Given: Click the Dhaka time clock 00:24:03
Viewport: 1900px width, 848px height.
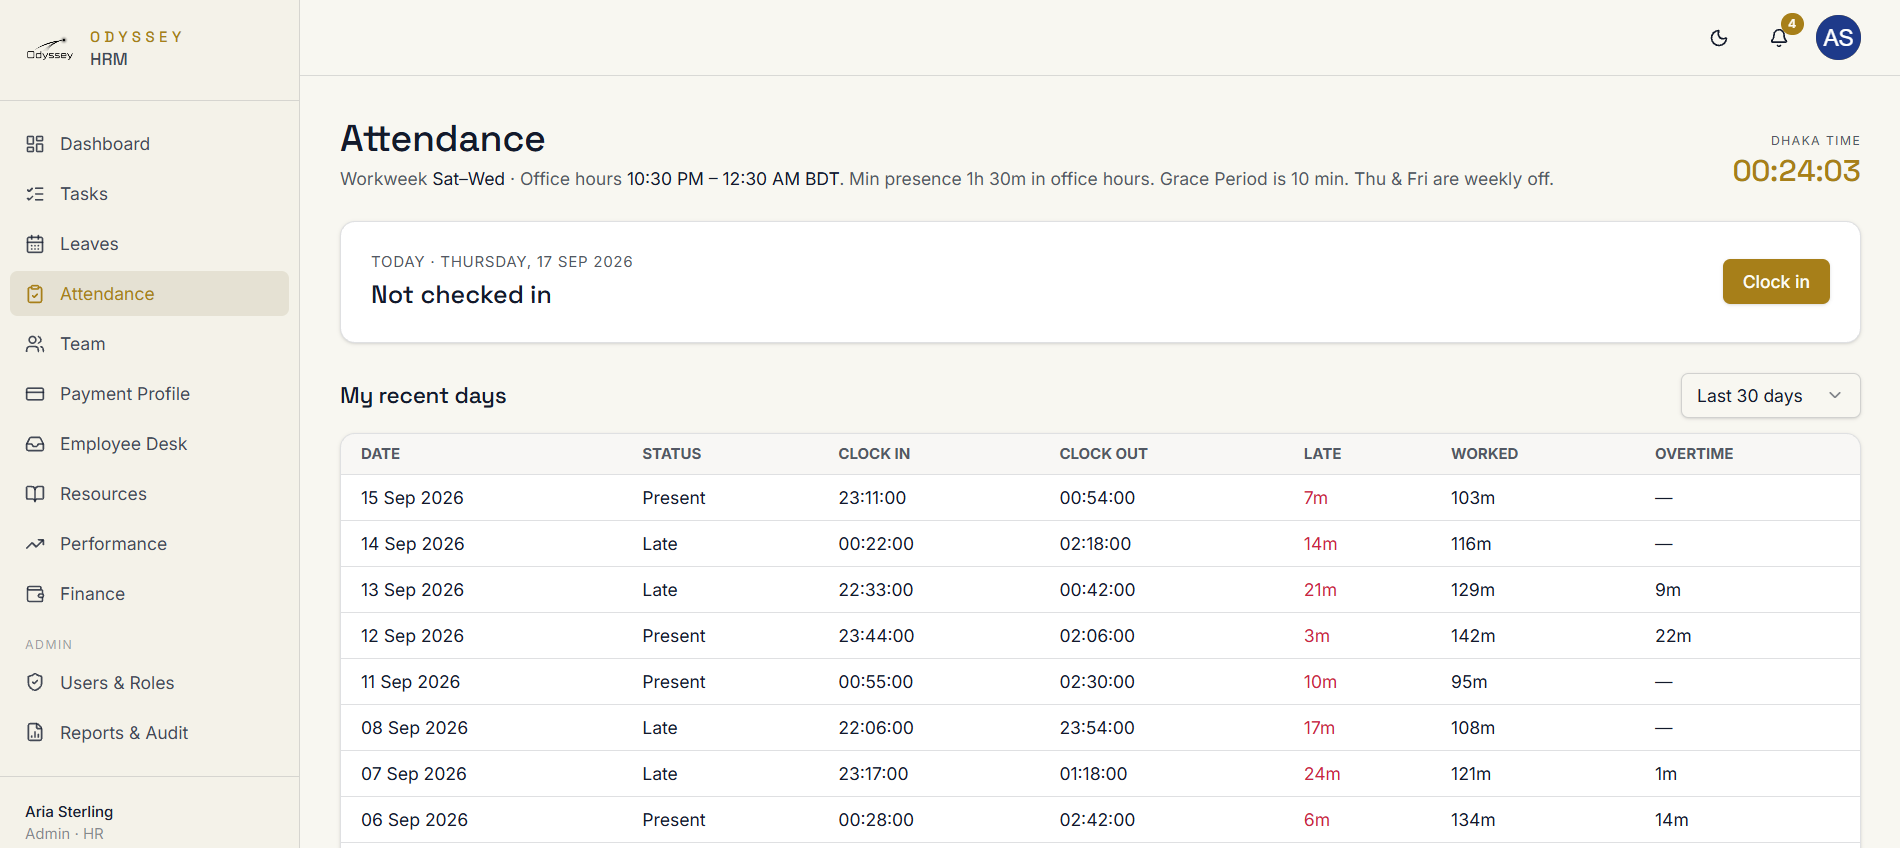Looking at the screenshot, I should pos(1796,171).
